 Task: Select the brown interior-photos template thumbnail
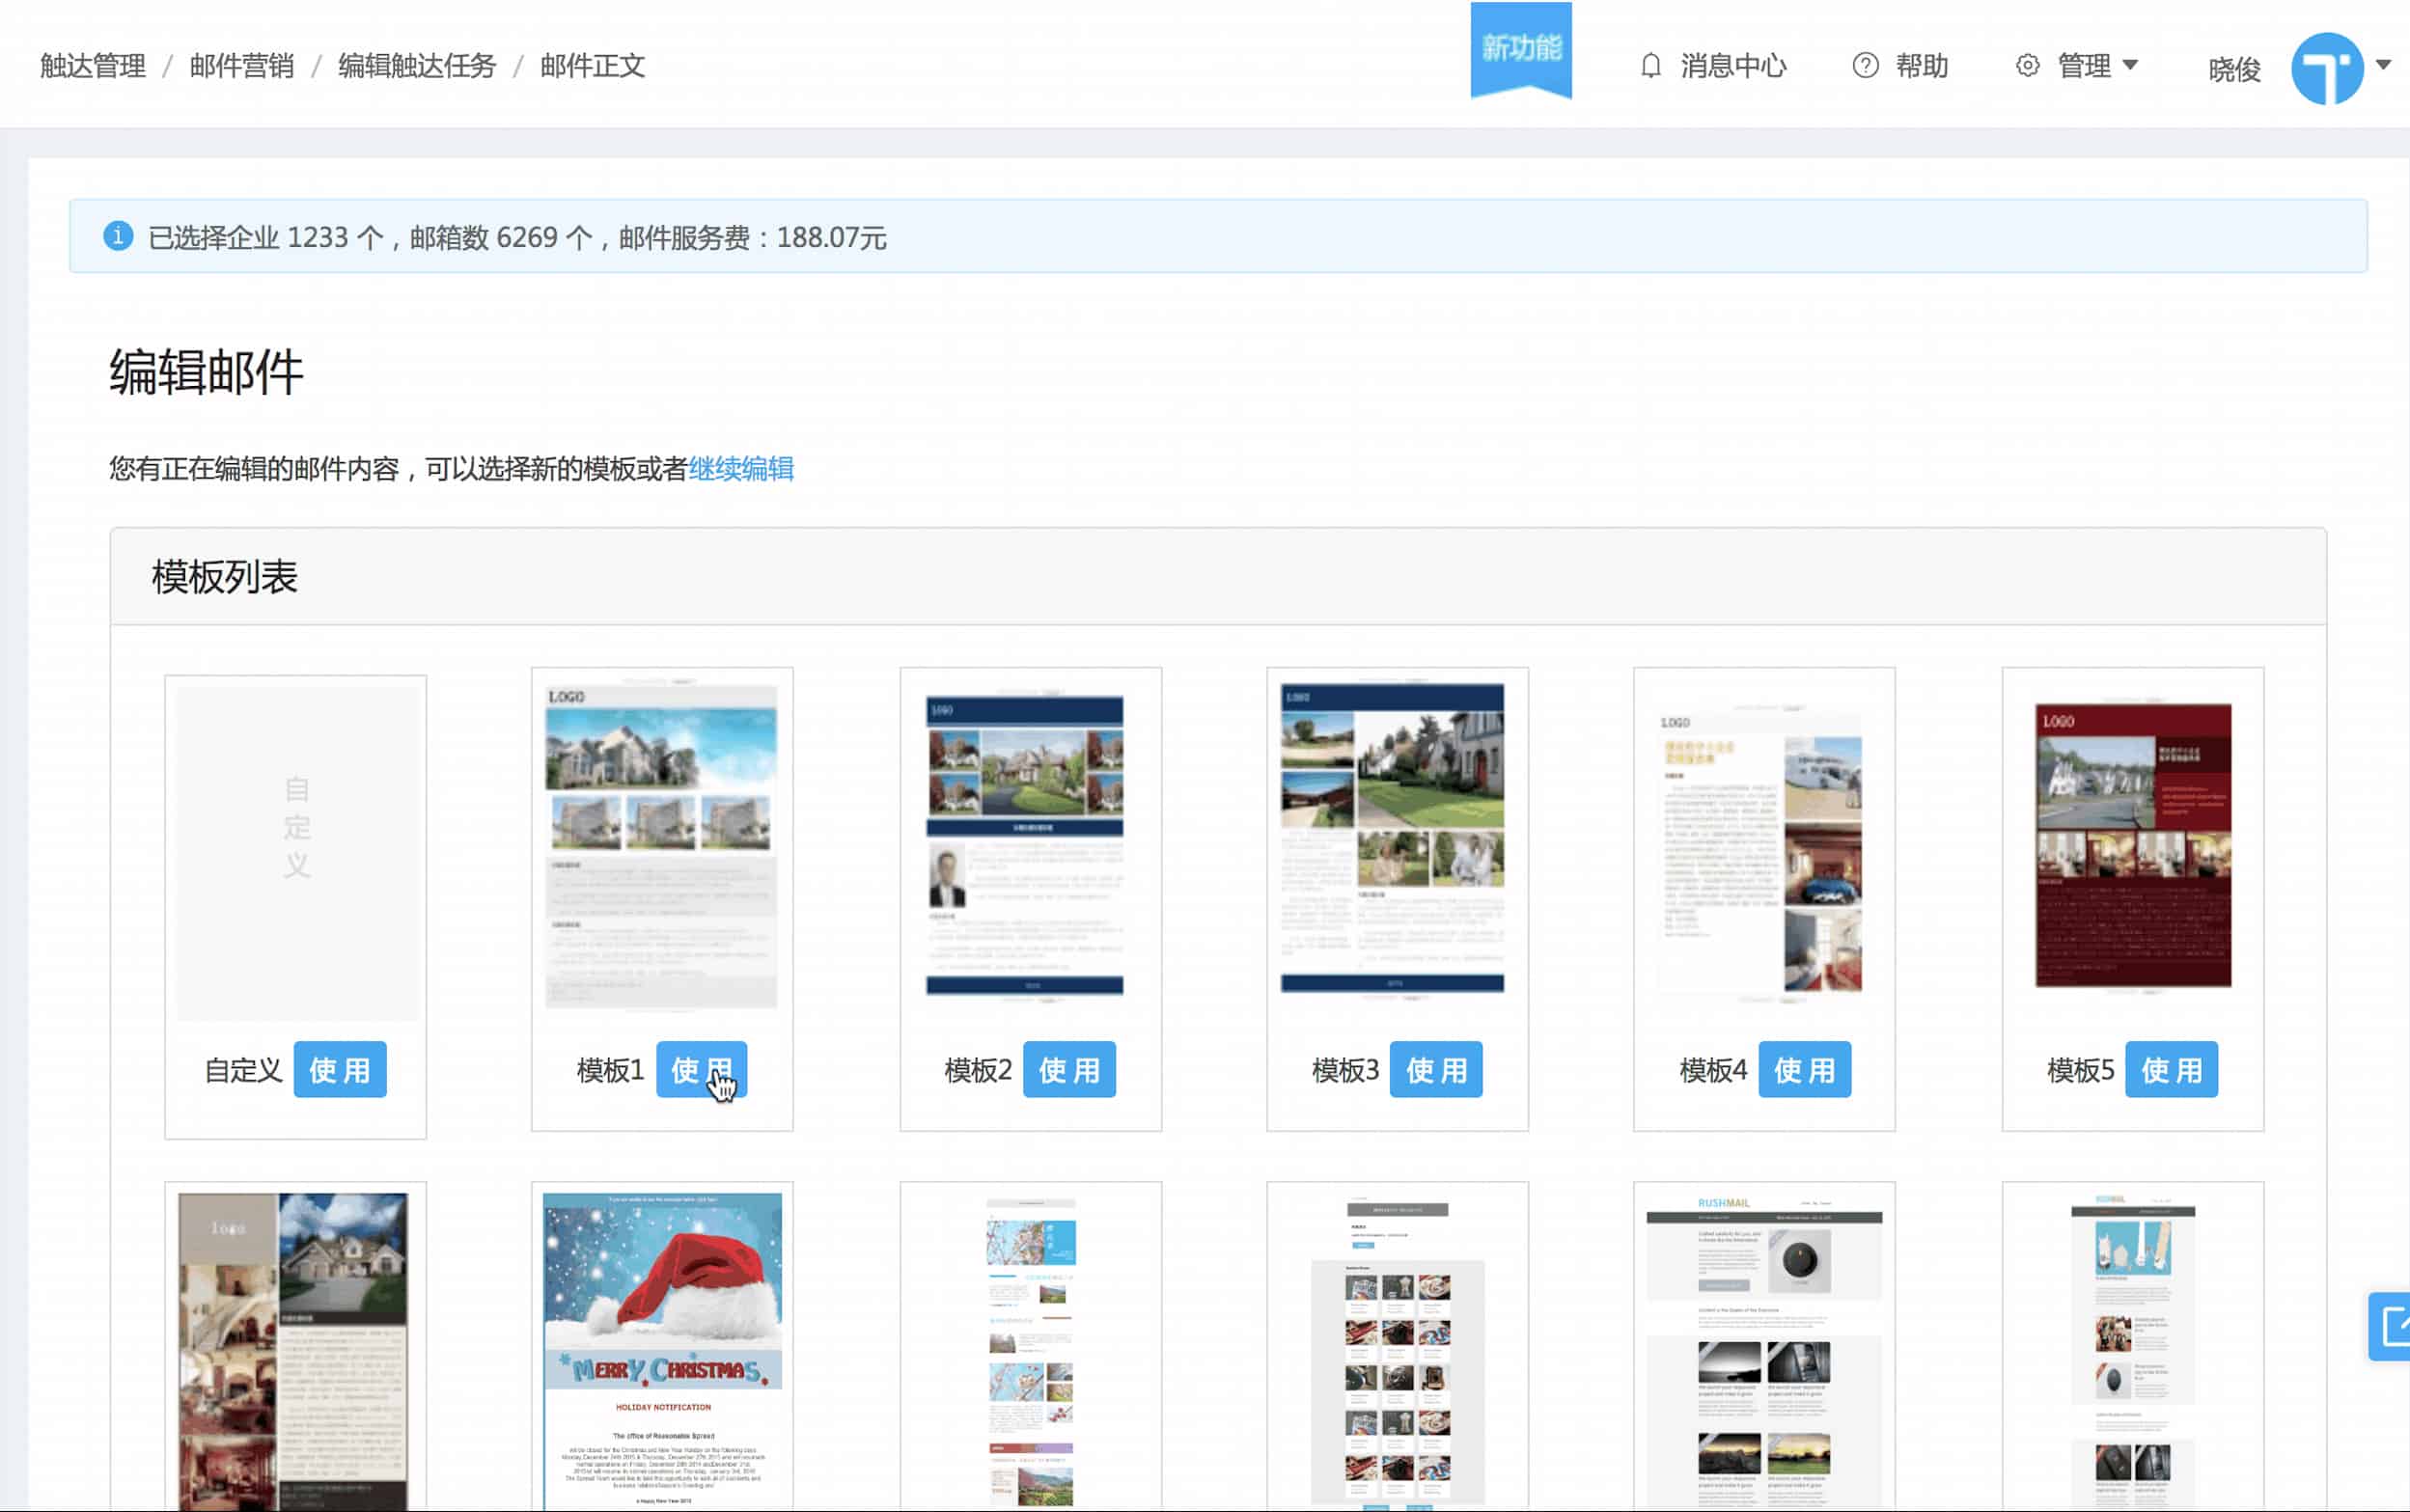pyautogui.click(x=293, y=1350)
